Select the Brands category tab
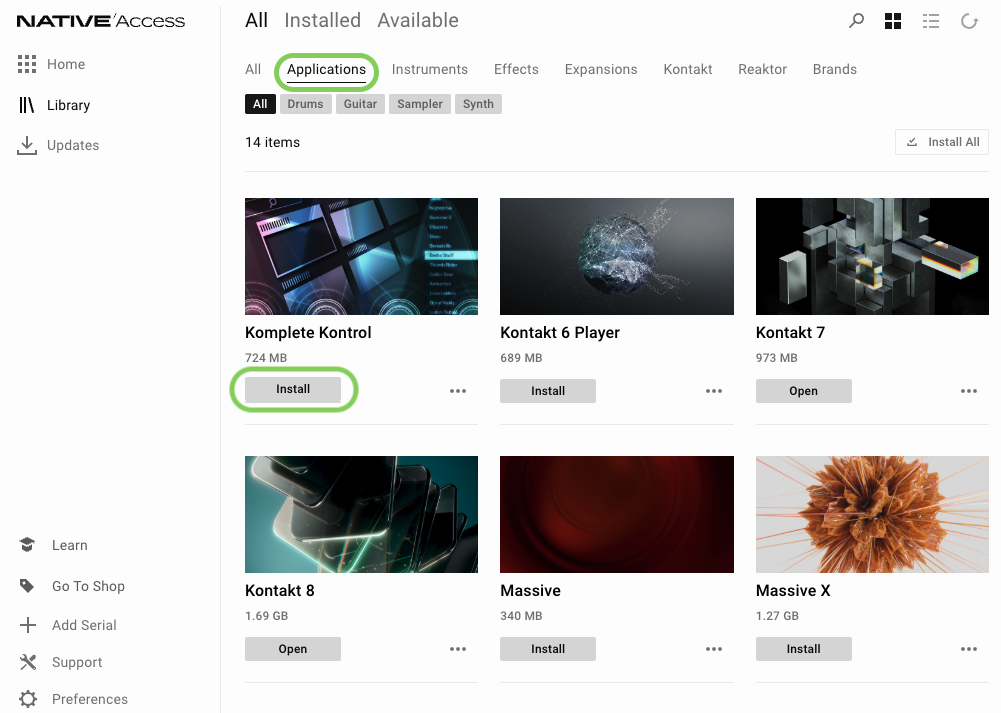 pyautogui.click(x=834, y=69)
